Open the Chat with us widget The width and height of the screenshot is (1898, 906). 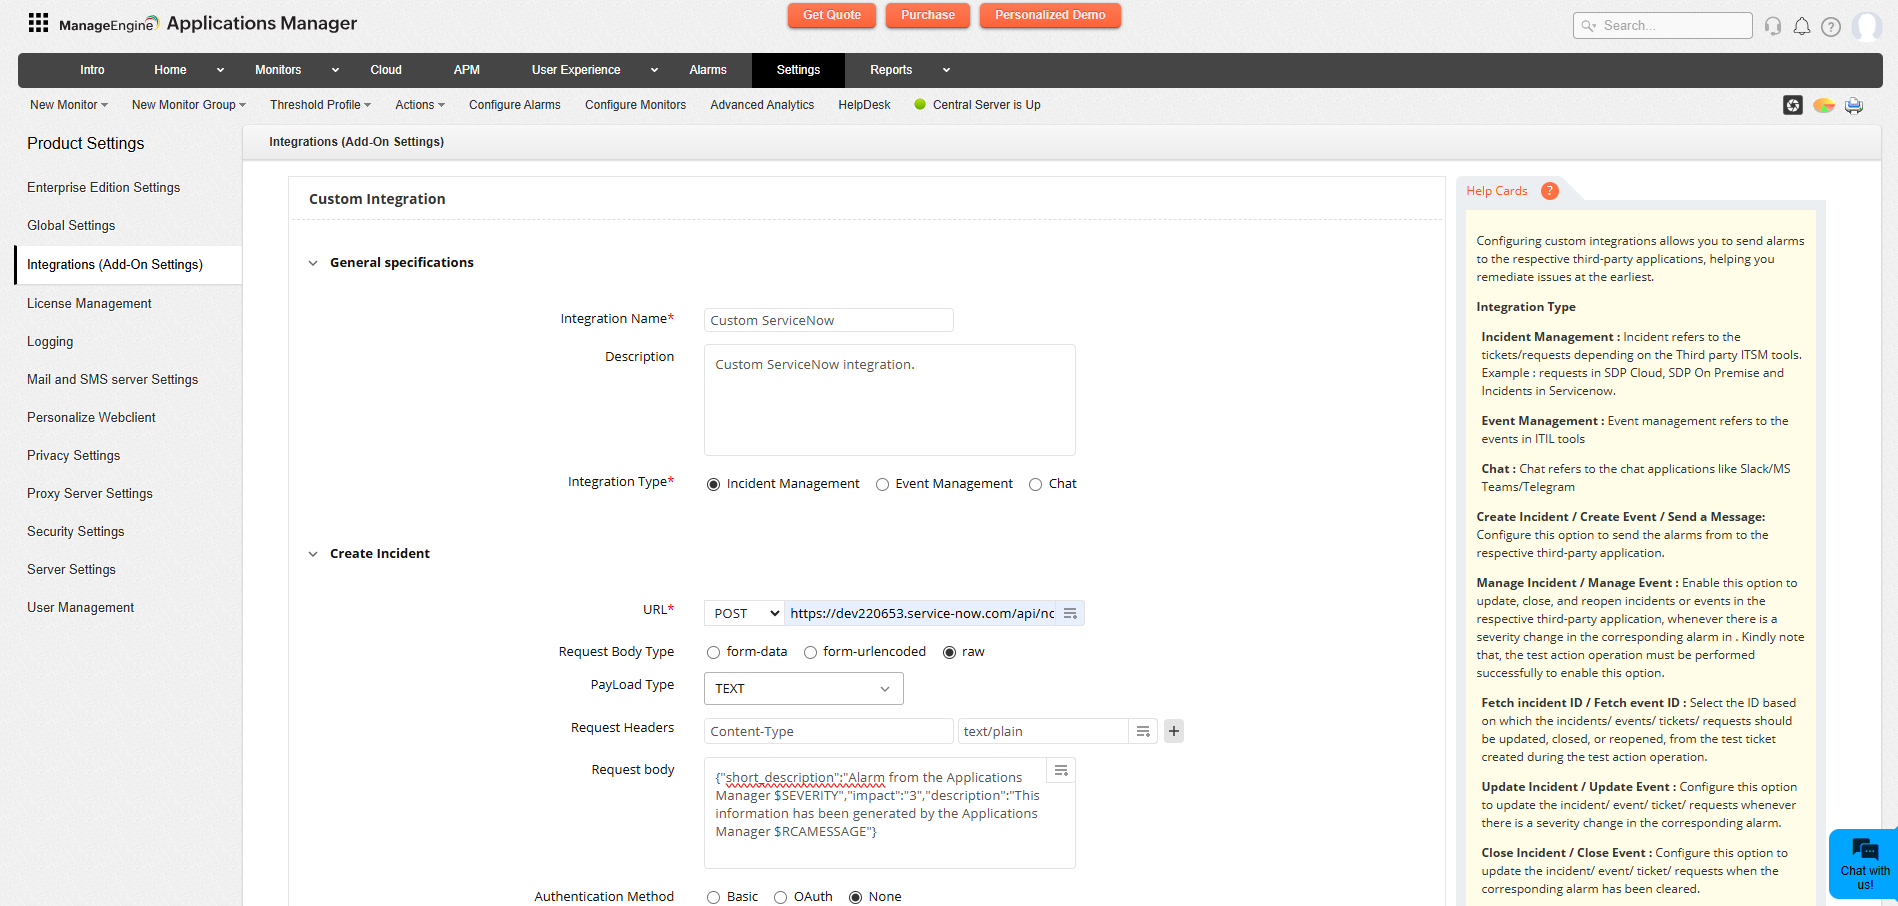[1864, 863]
